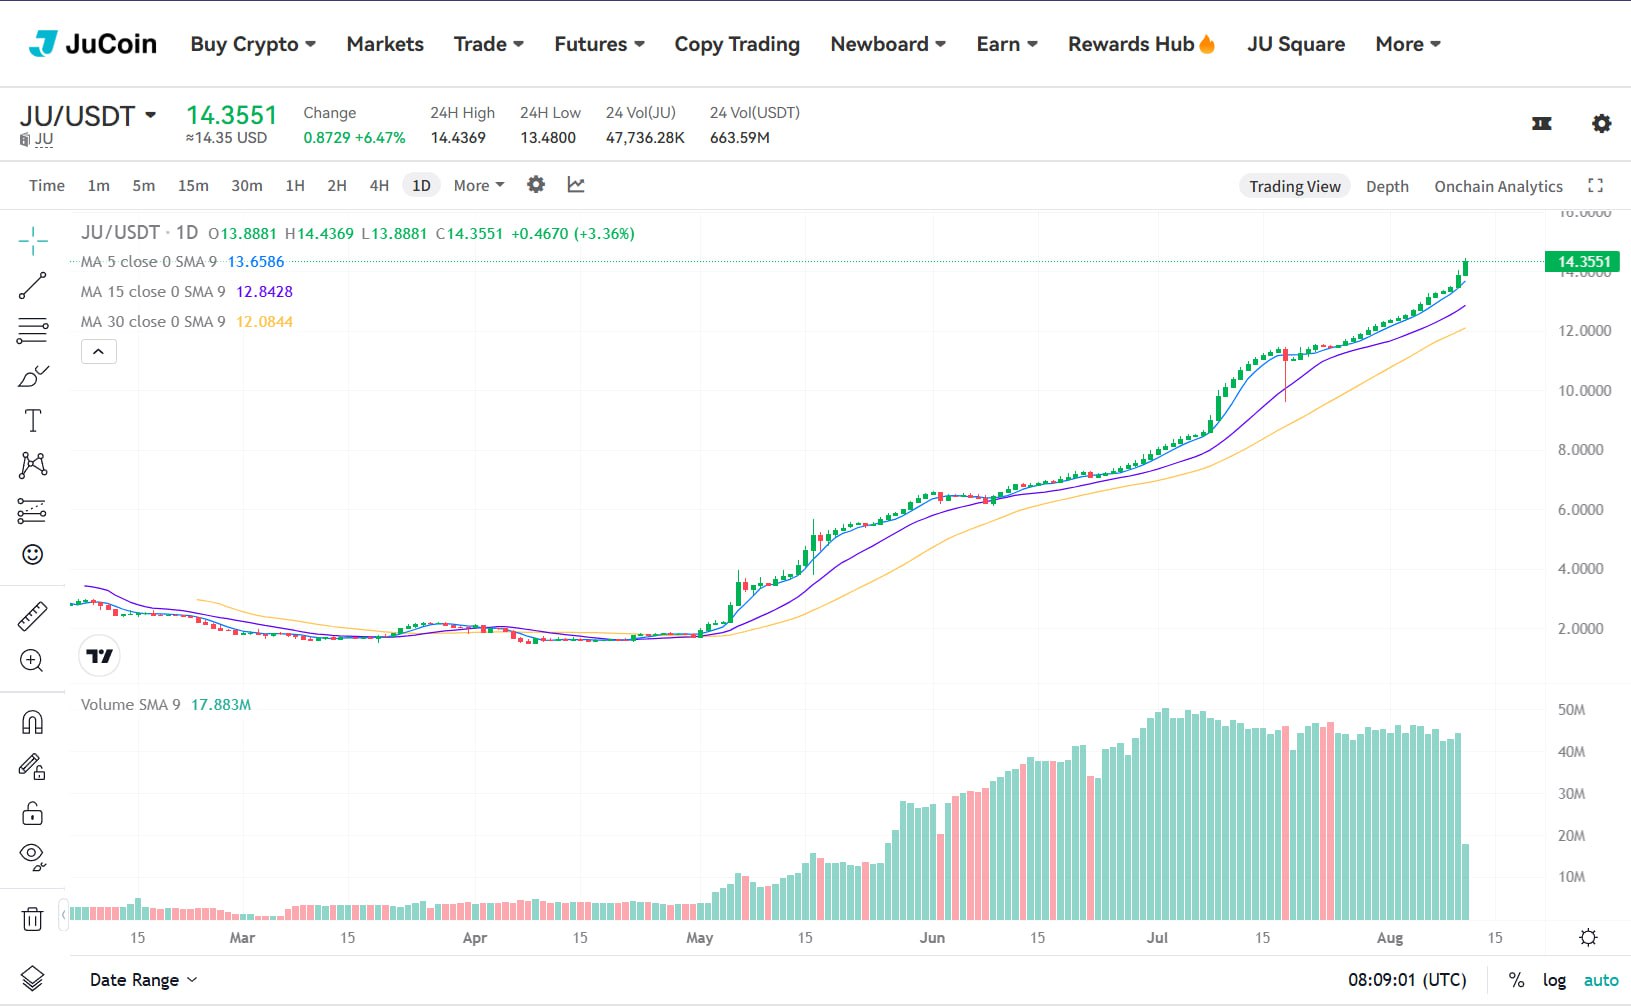1631x1006 pixels.
Task: Click the TradingView logo on chart
Action: tap(100, 656)
